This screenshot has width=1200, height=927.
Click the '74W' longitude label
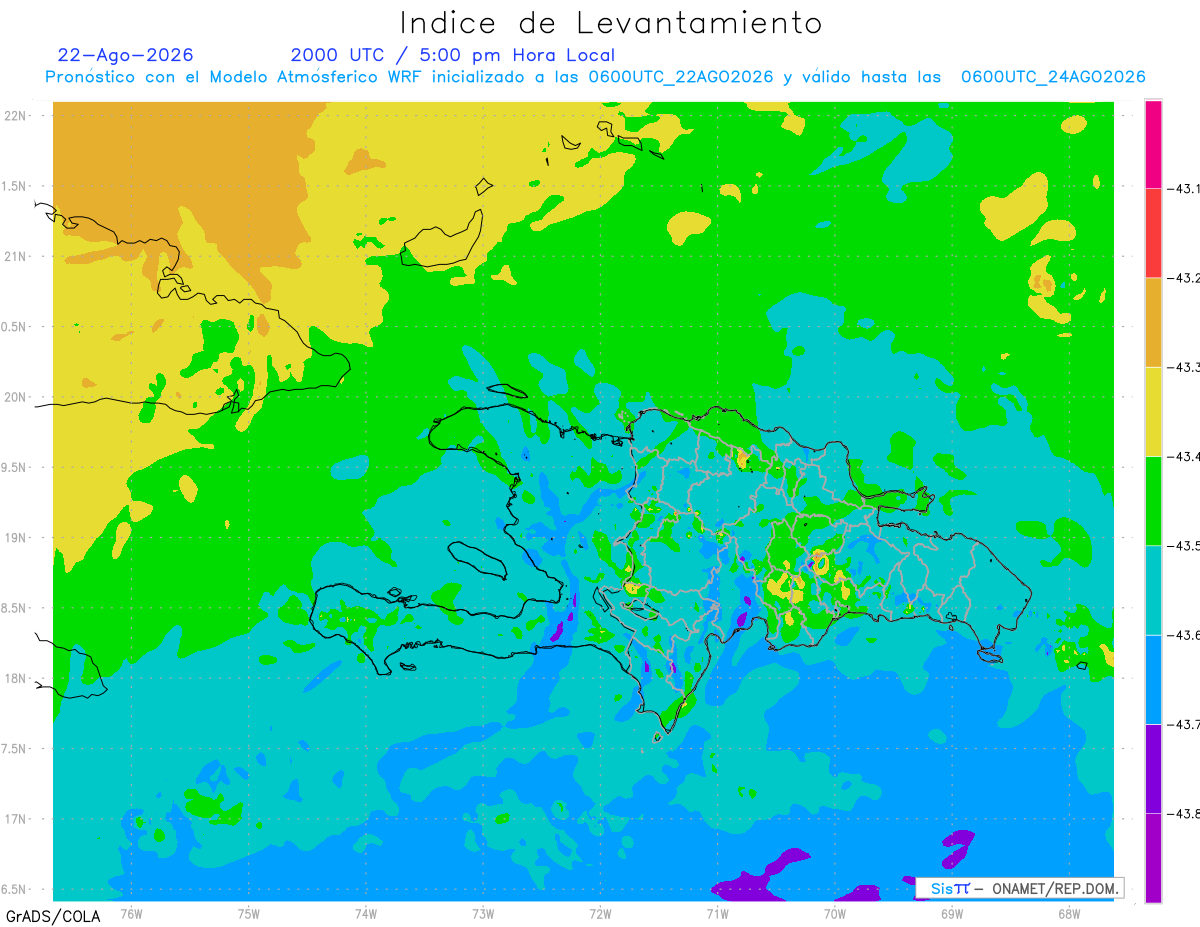365,912
